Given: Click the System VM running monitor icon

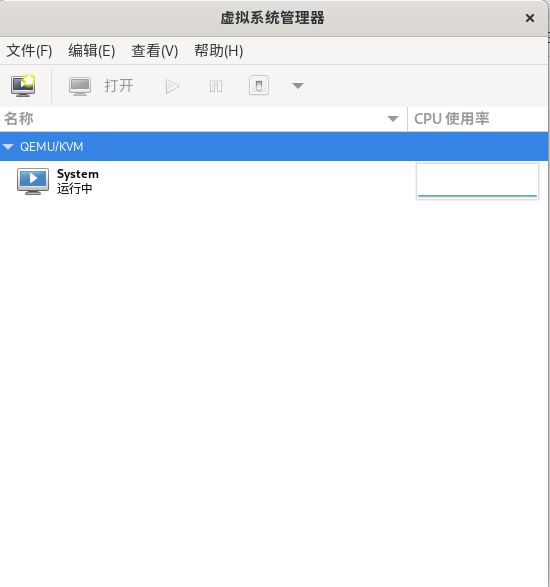Looking at the screenshot, I should pos(33,182).
